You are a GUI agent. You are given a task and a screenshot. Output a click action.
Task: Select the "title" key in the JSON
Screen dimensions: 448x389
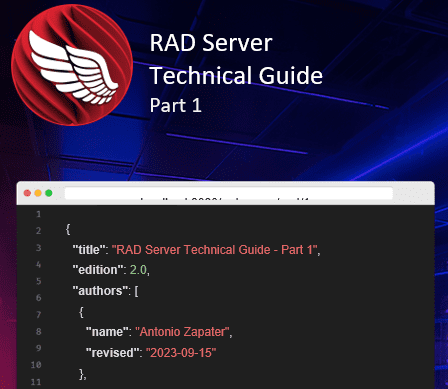point(89,250)
